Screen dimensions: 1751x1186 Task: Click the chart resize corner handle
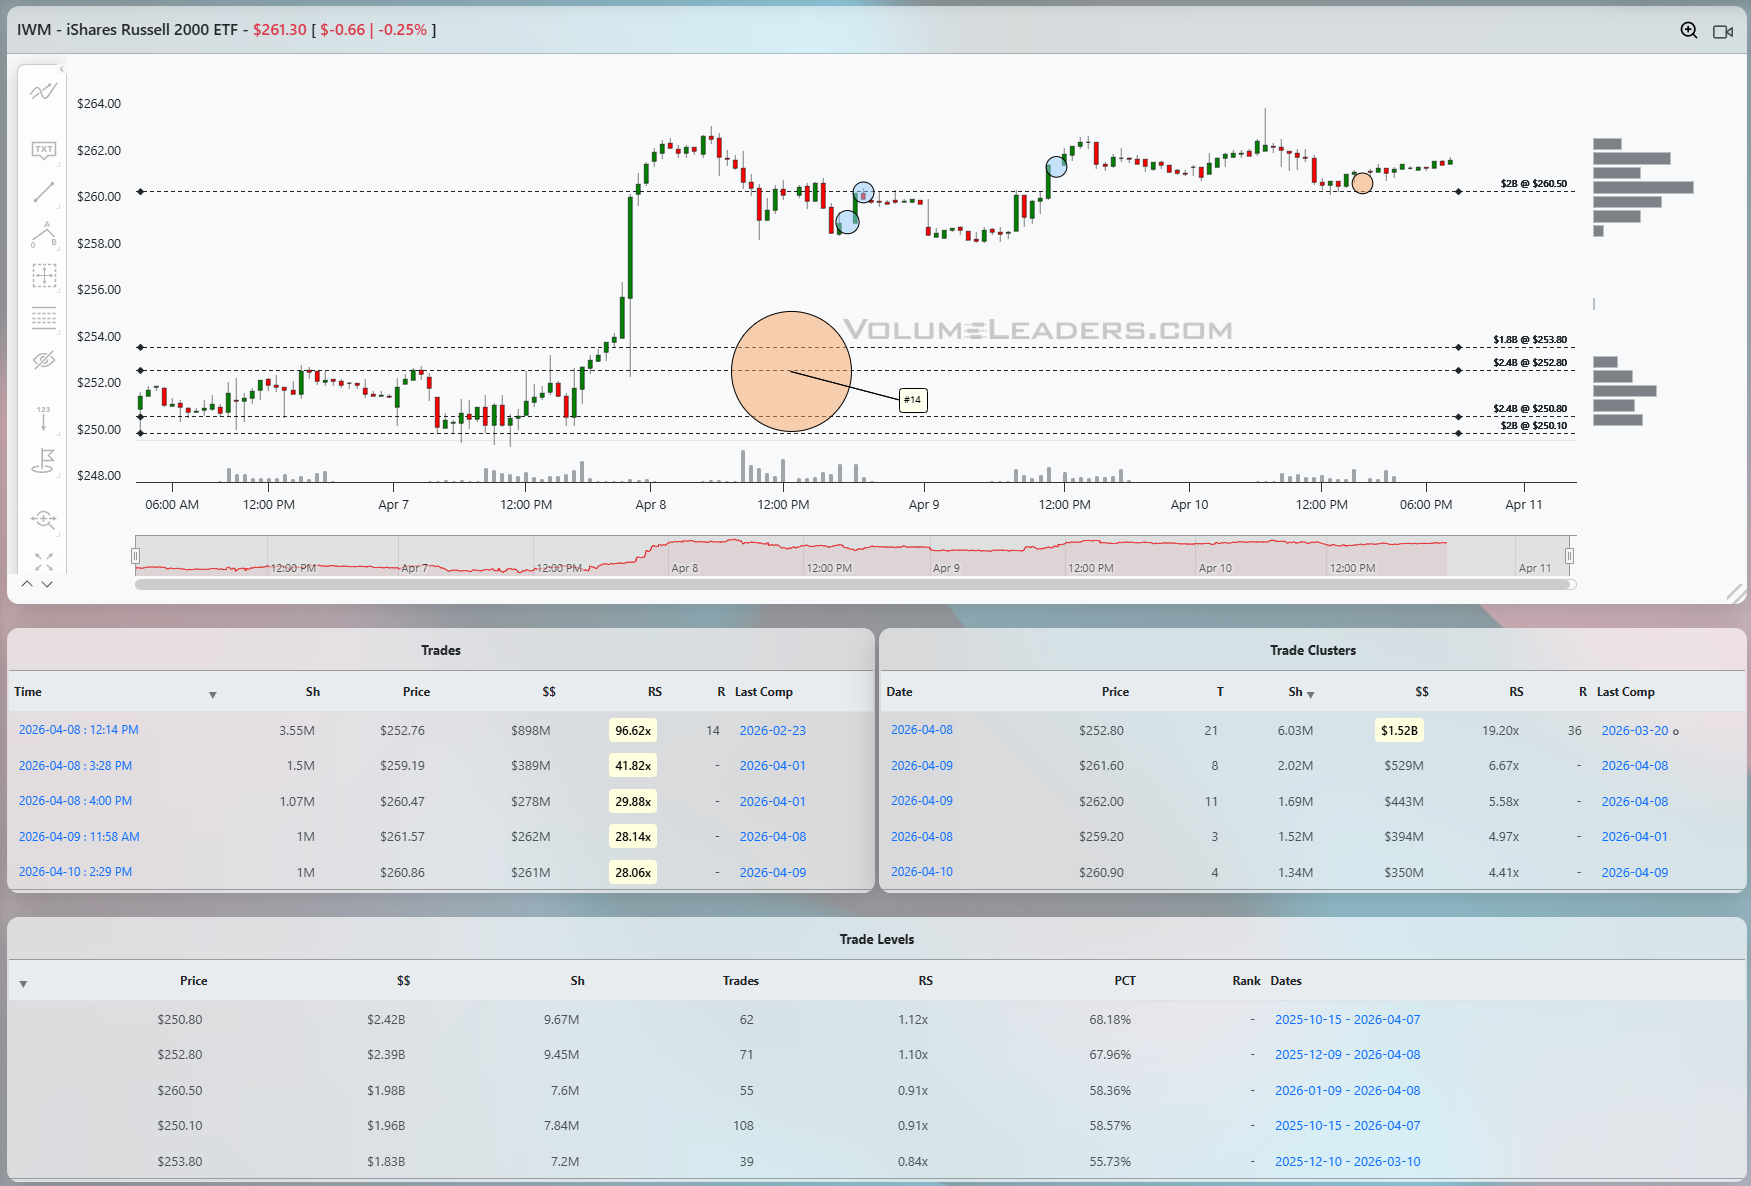pos(1736,593)
